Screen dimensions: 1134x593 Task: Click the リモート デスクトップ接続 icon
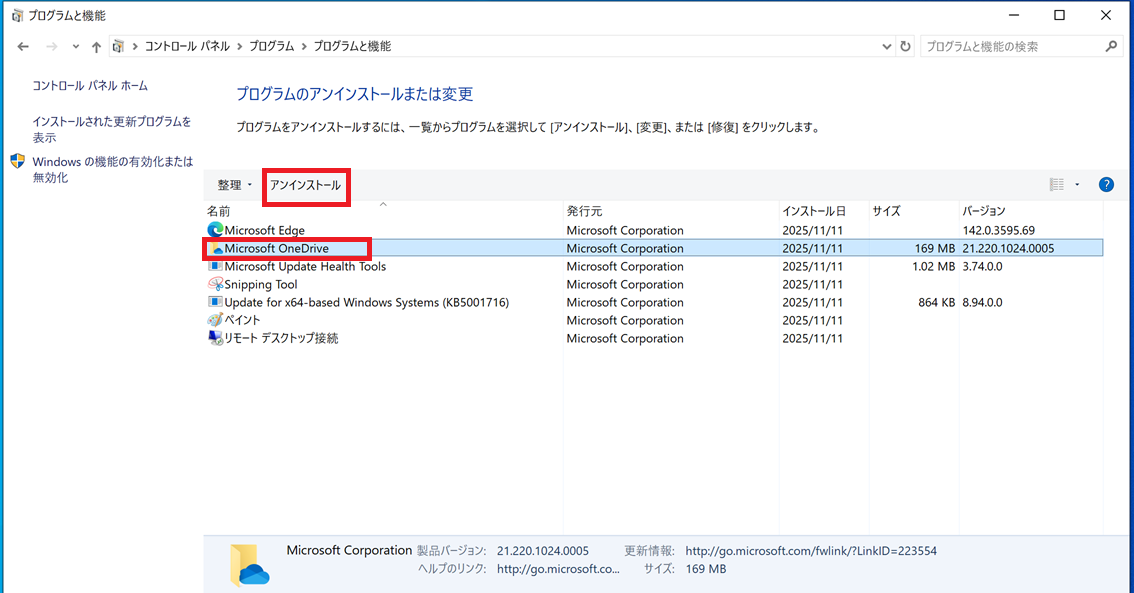[x=215, y=339]
